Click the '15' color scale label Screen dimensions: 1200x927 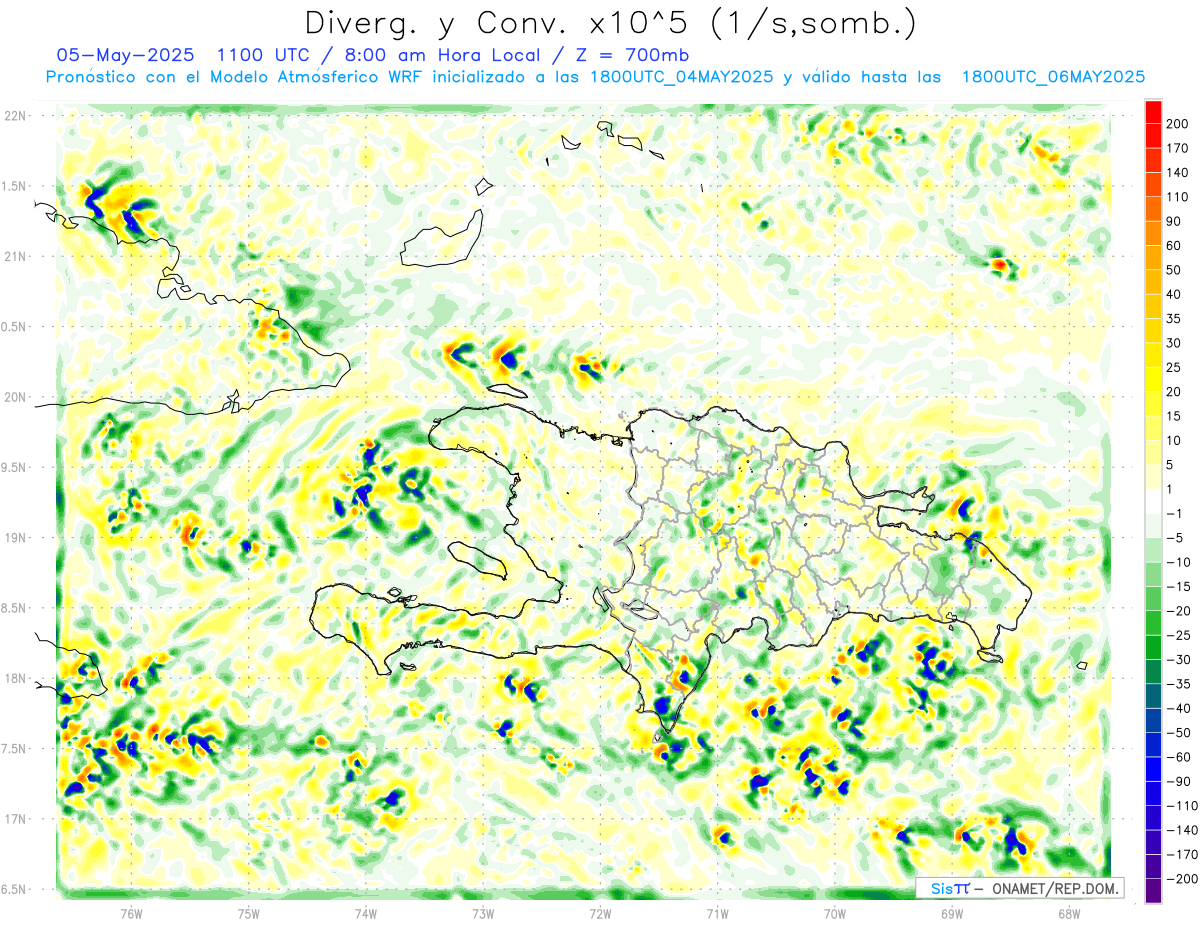coord(1174,416)
